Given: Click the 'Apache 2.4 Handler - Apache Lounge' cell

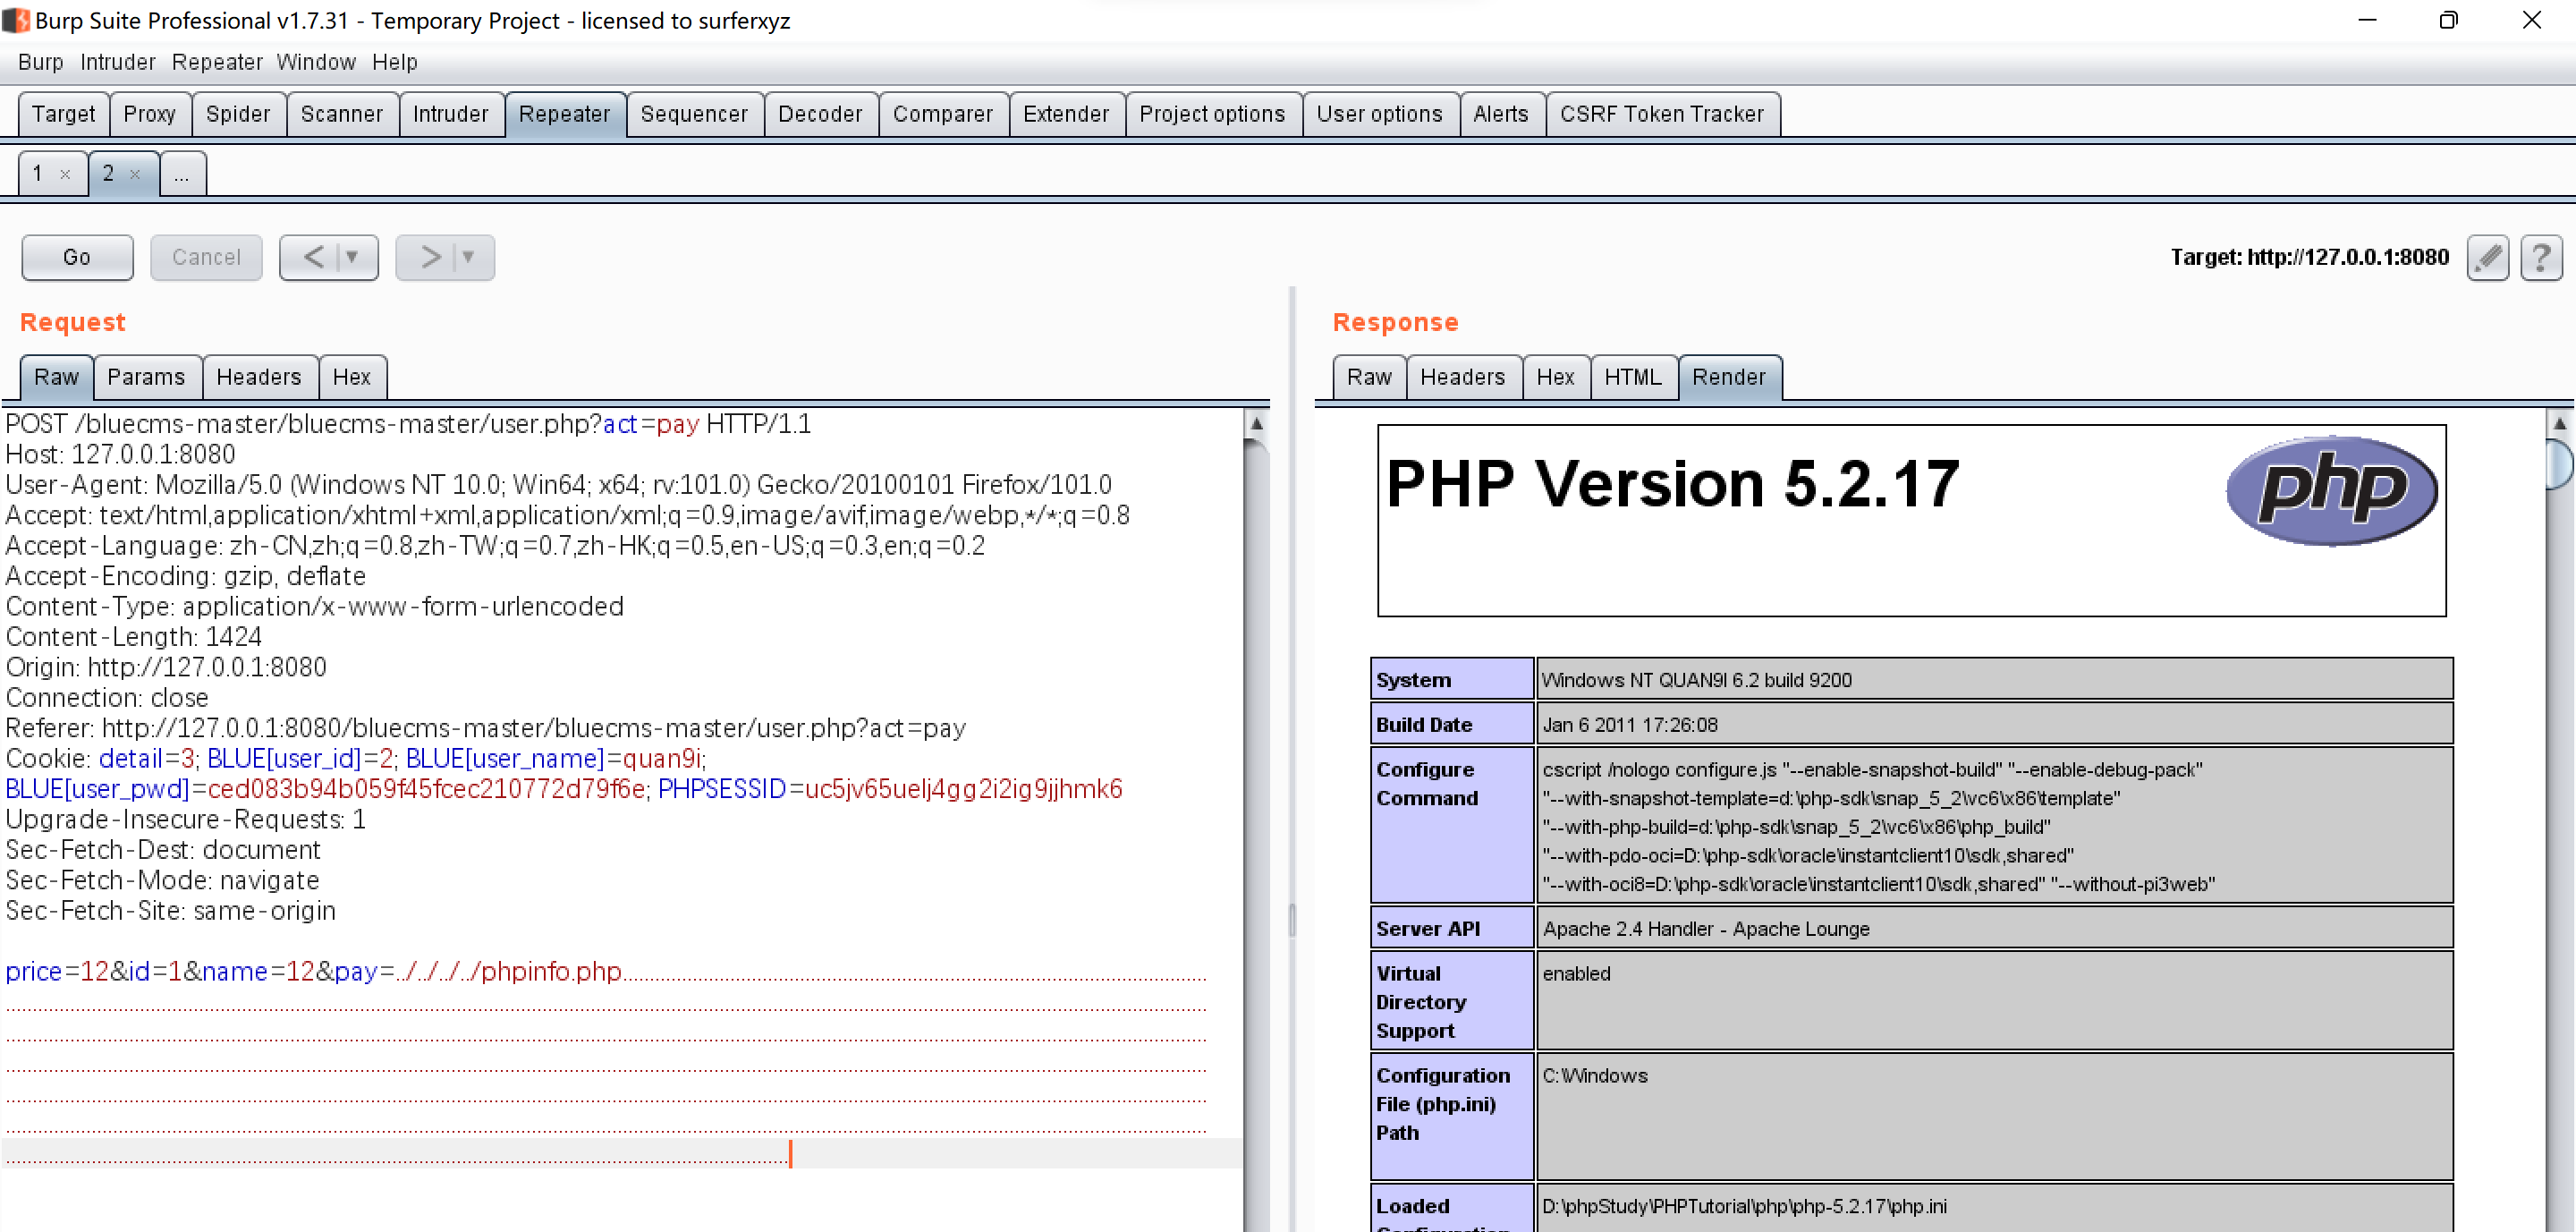Looking at the screenshot, I should pos(1995,929).
